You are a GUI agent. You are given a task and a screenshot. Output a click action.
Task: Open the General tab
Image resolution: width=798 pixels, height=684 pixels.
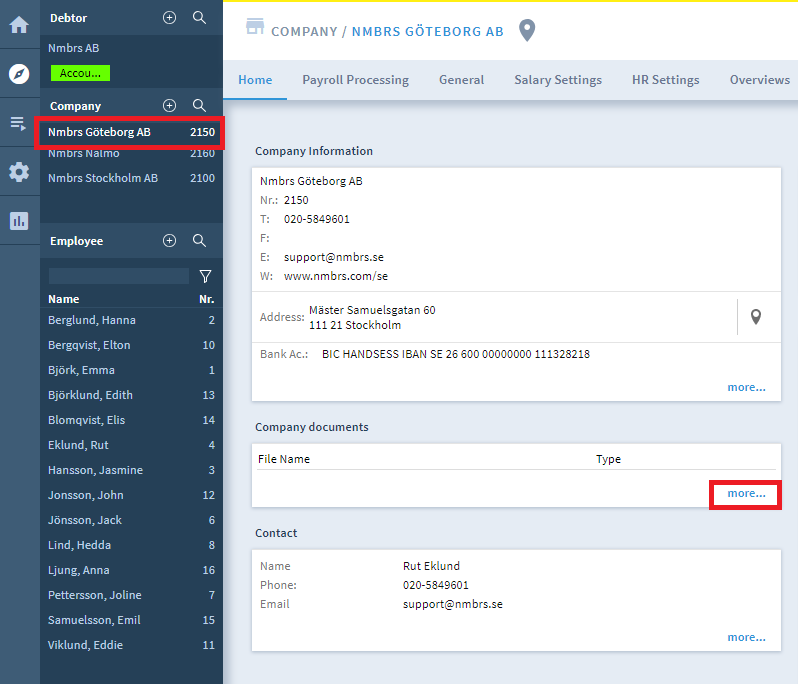pos(462,80)
